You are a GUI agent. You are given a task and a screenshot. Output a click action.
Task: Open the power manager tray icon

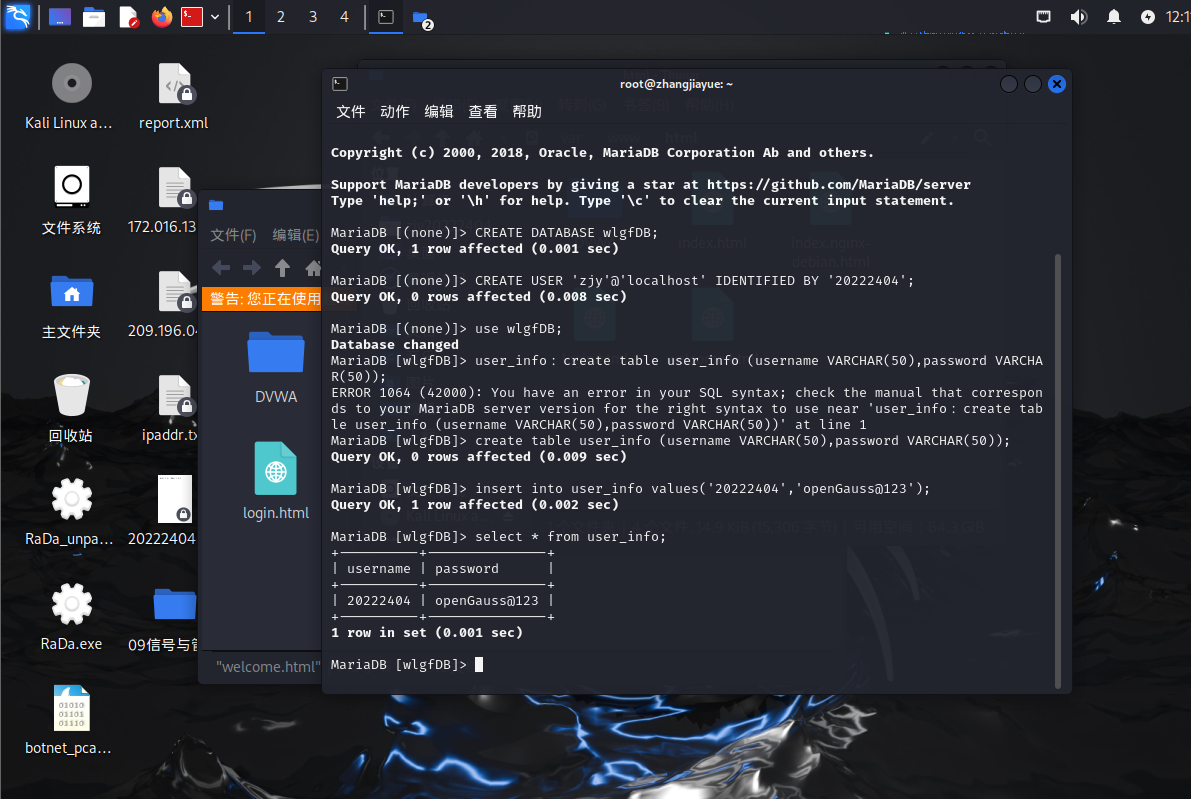tap(1148, 17)
